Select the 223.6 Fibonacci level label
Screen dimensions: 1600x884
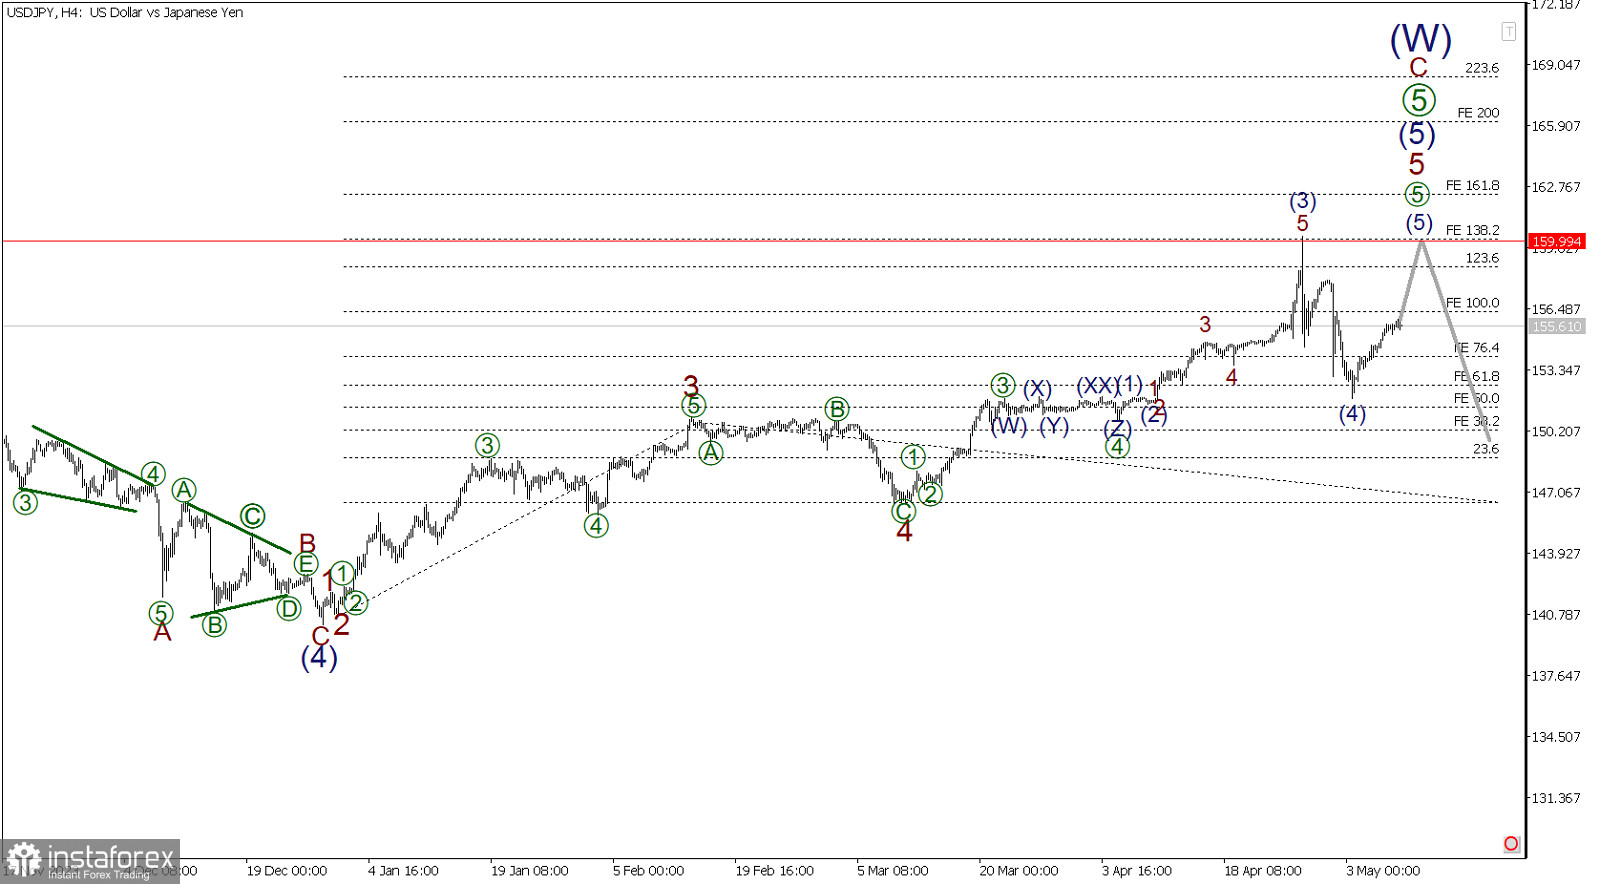[x=1482, y=68]
